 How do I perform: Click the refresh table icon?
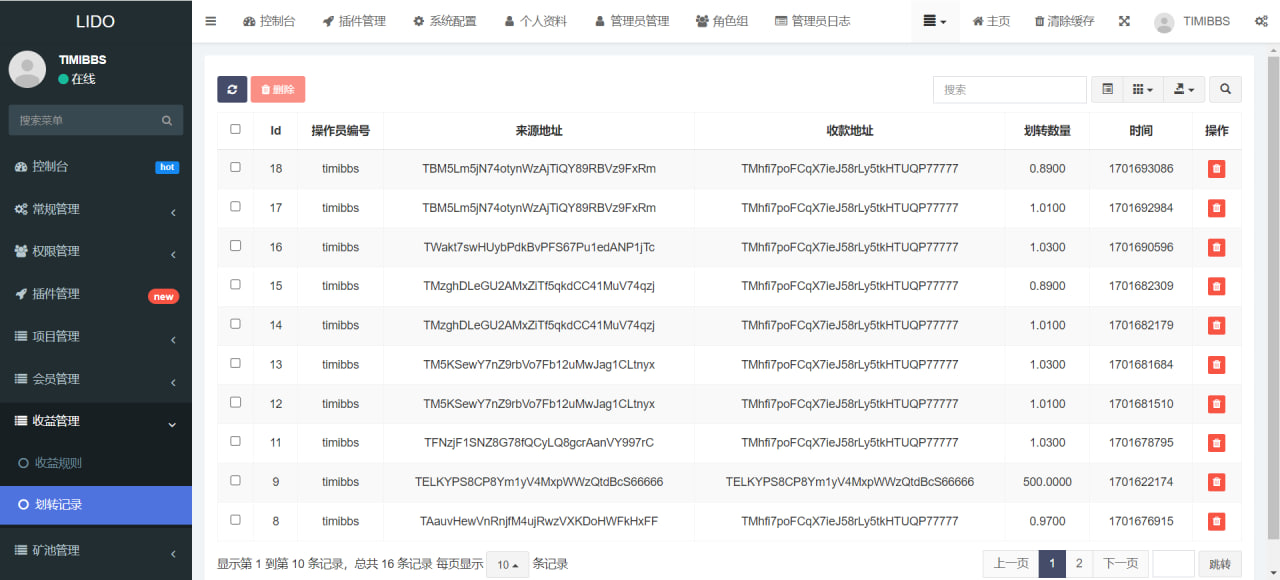pyautogui.click(x=232, y=89)
